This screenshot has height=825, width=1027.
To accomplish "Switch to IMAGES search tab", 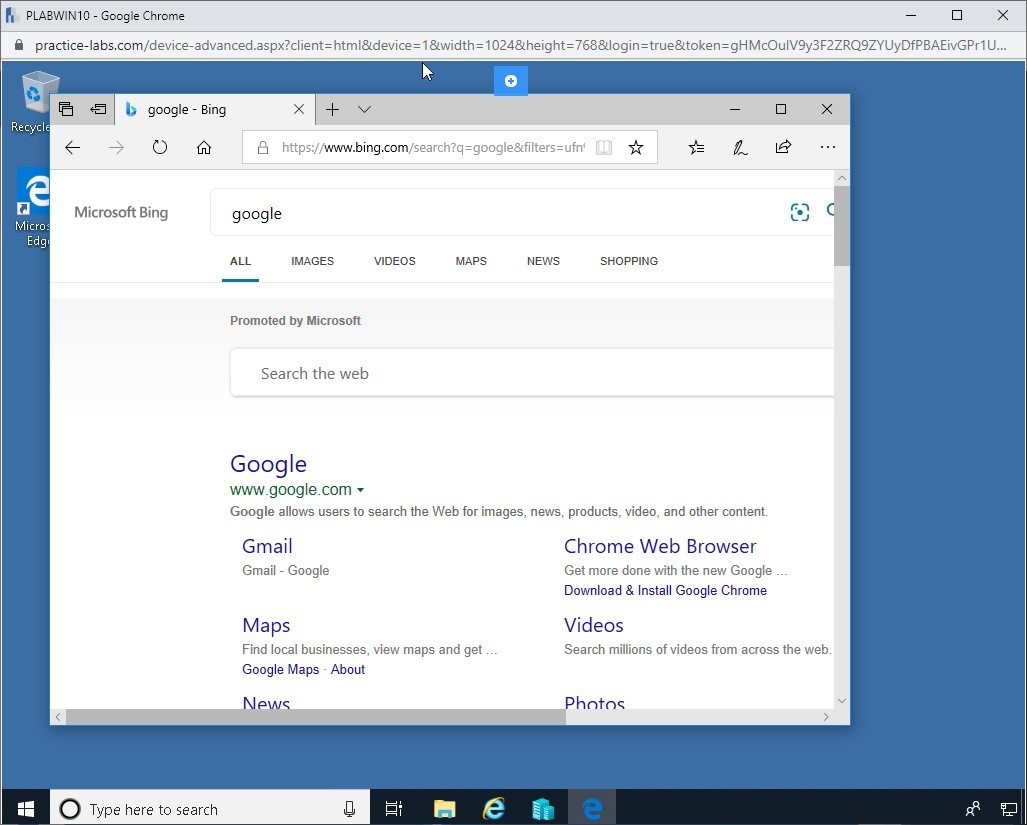I will point(312,261).
